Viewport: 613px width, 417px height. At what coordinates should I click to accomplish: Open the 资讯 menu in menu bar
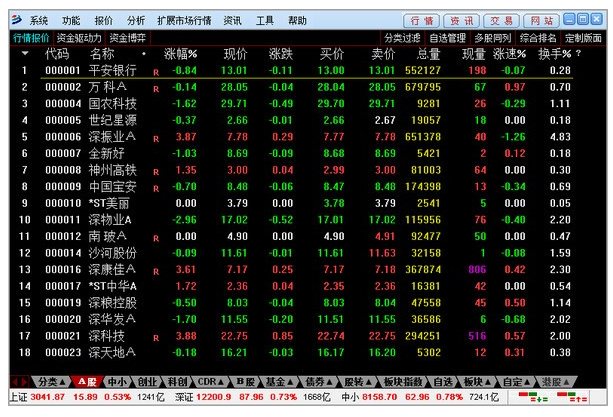pyautogui.click(x=232, y=20)
